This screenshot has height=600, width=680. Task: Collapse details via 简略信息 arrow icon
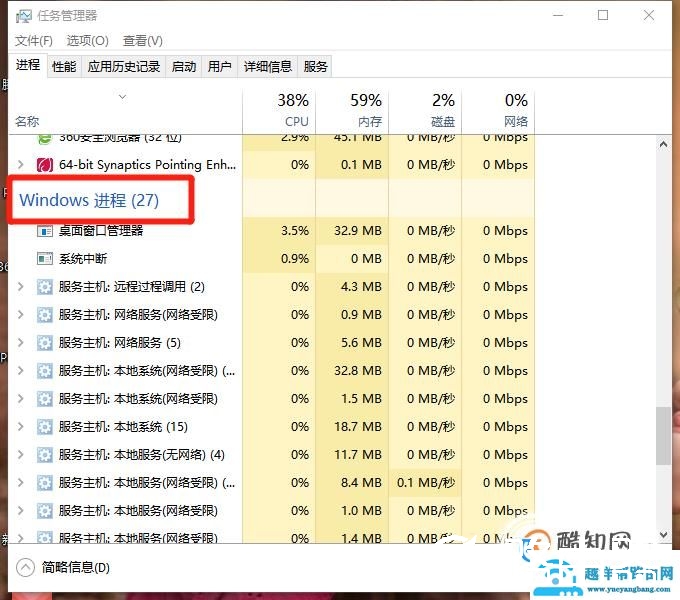pos(26,567)
